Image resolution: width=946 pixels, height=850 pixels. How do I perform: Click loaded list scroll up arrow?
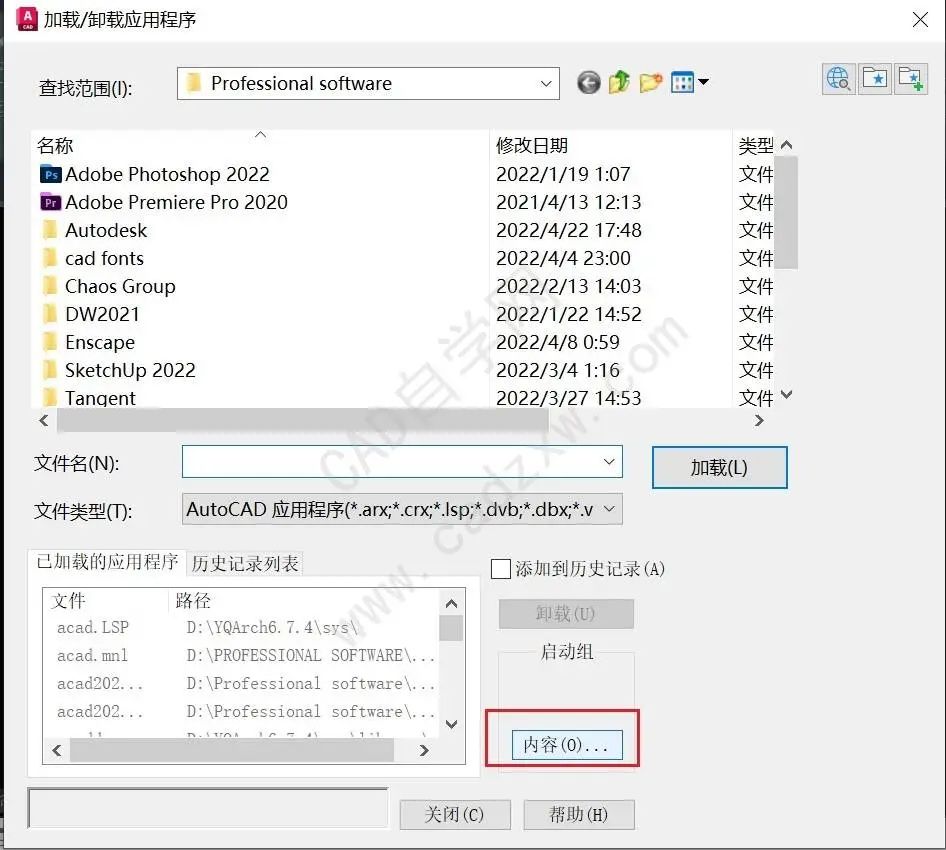[x=451, y=603]
